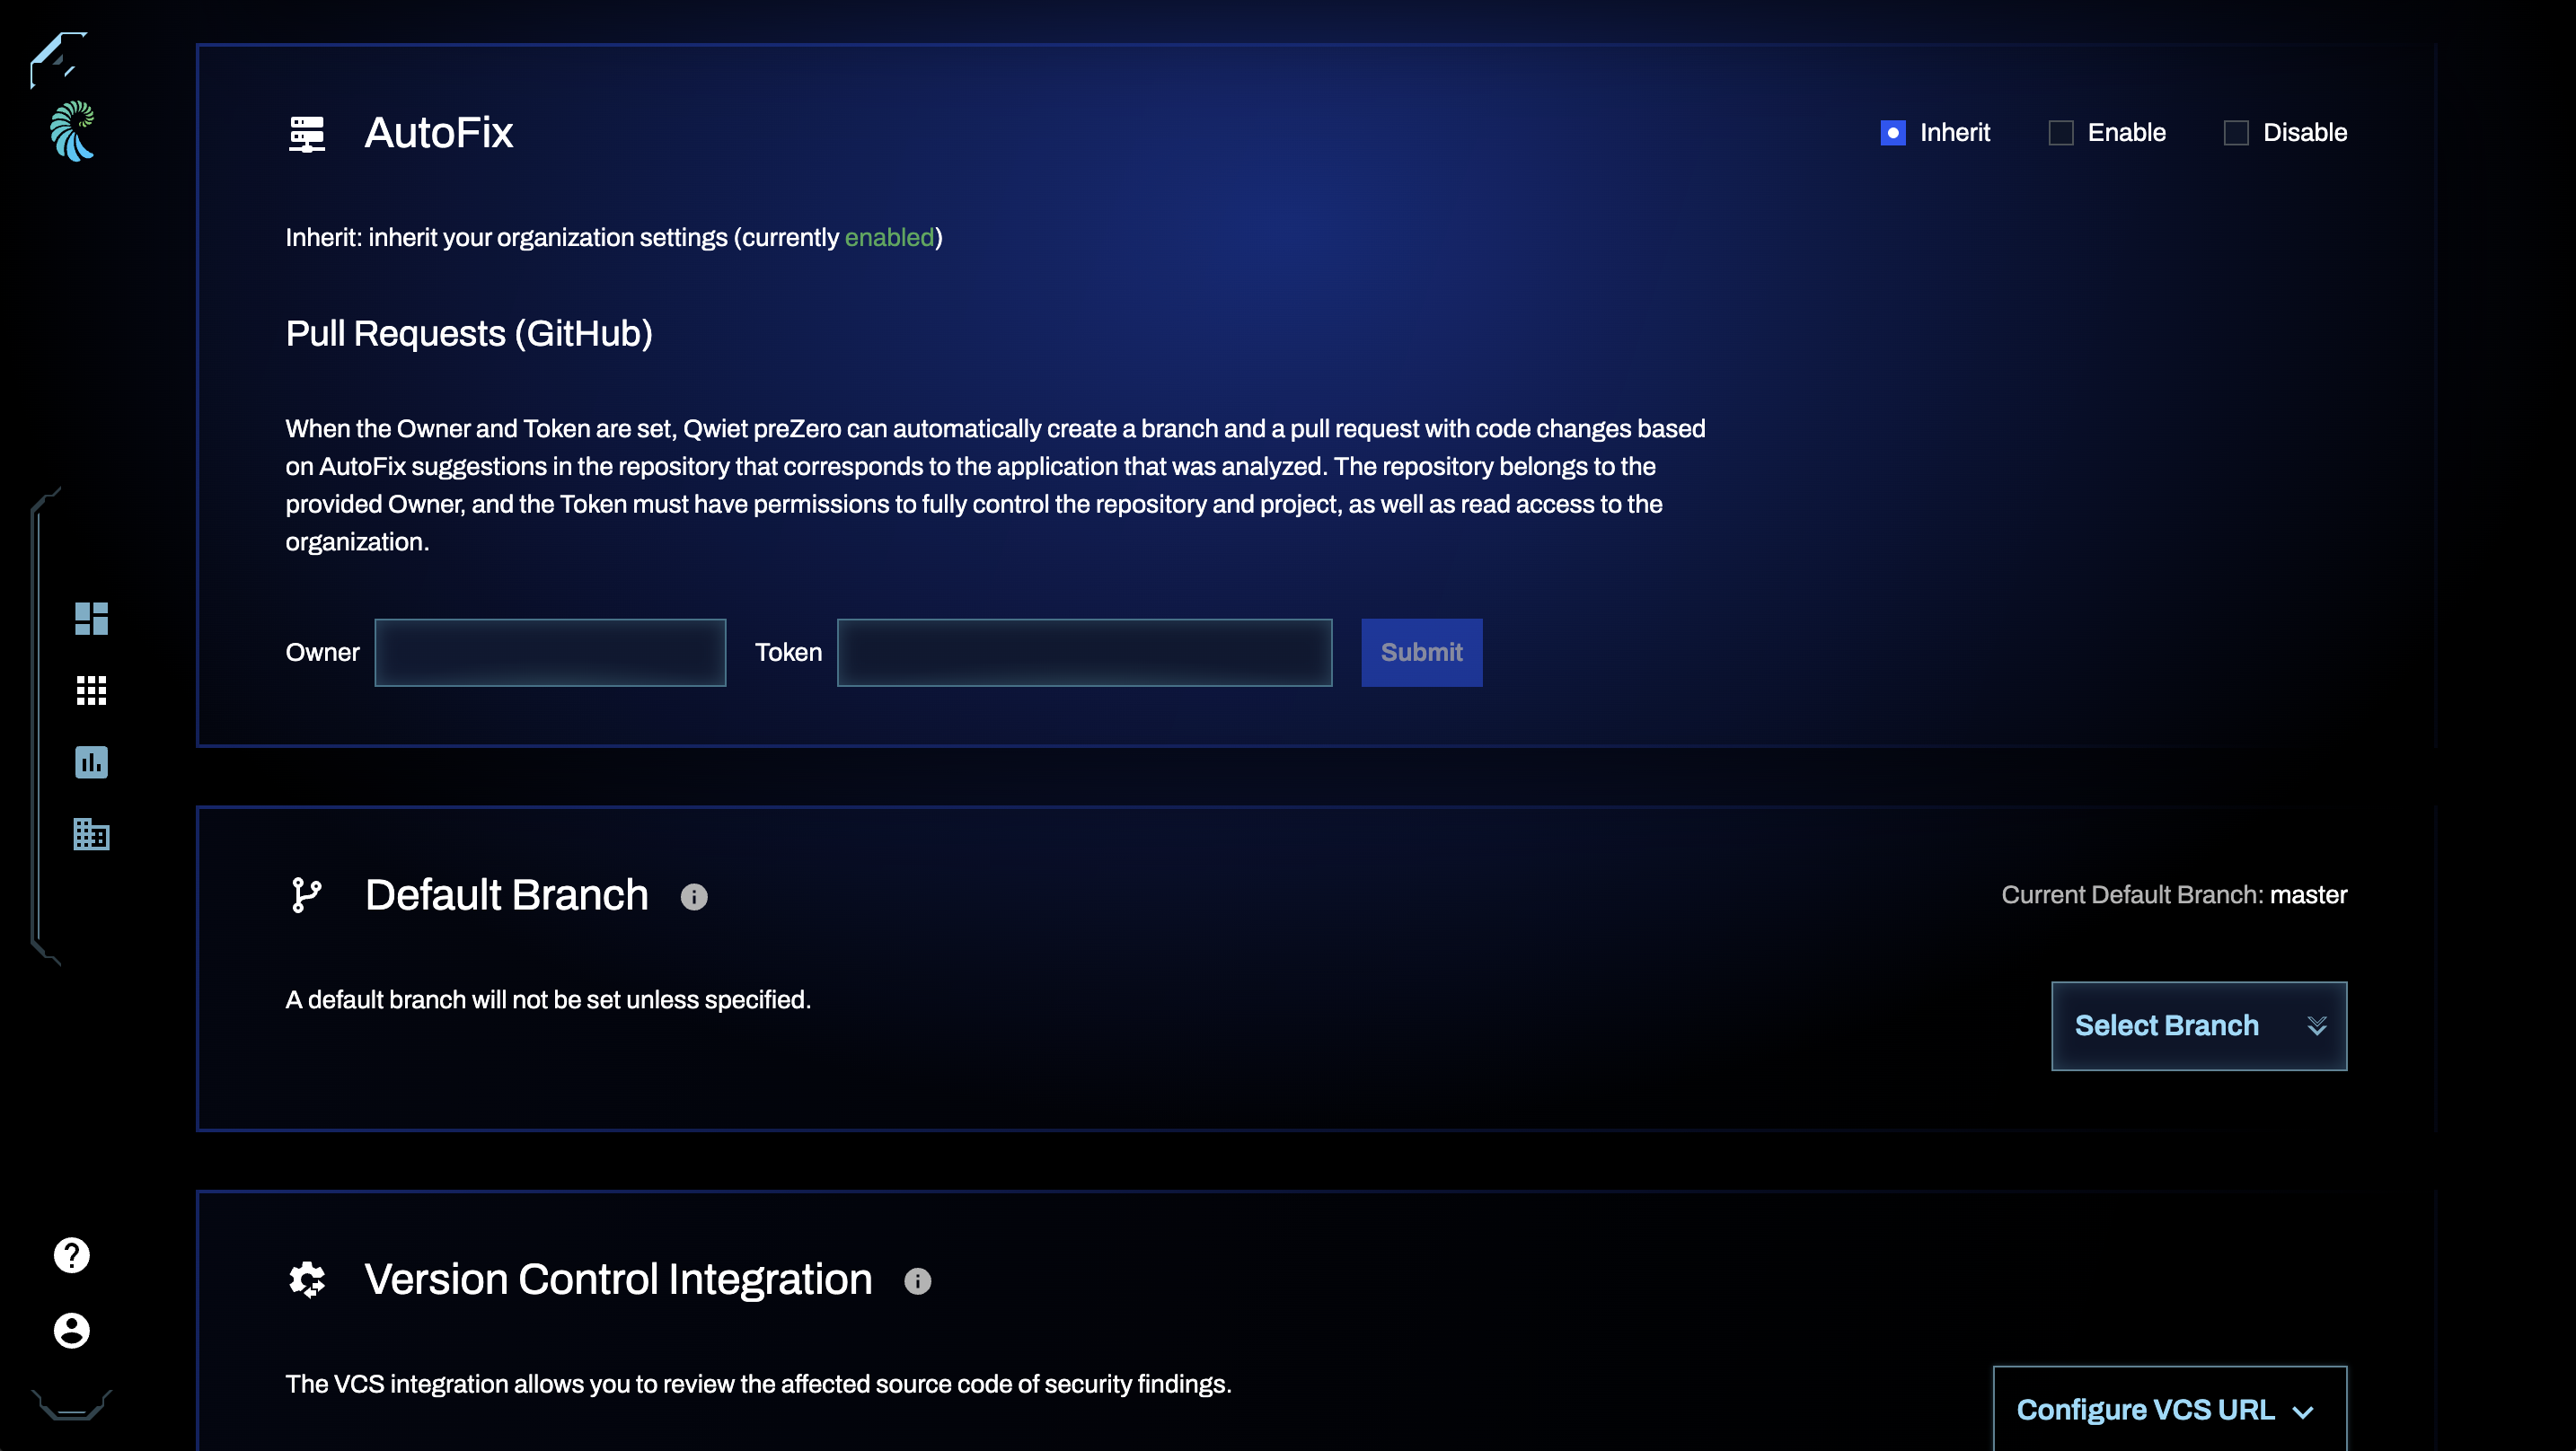Click the Pull Requests GitHub section header
This screenshot has width=2576, height=1451.
tap(469, 332)
